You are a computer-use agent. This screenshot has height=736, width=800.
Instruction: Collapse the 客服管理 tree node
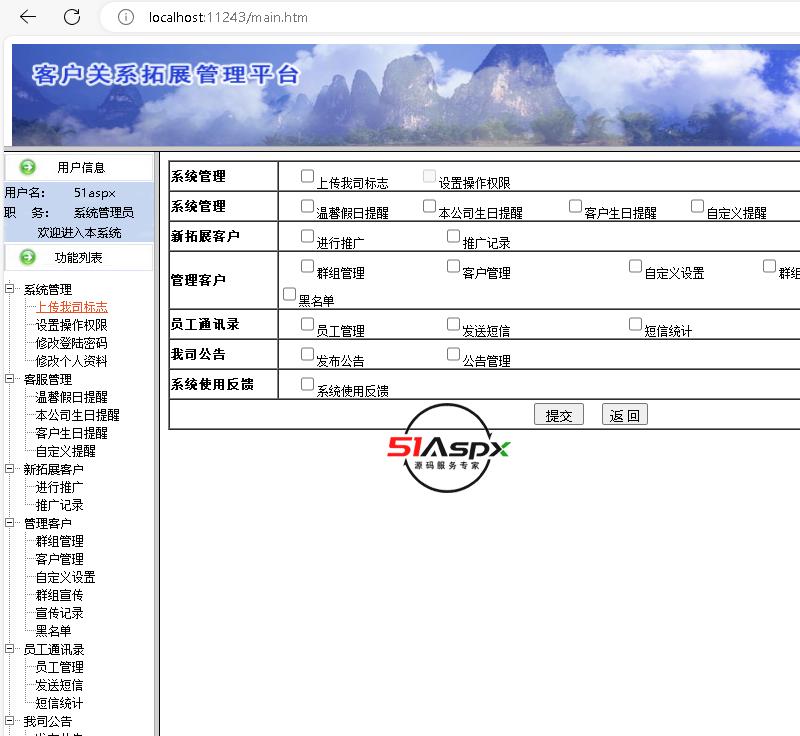point(9,378)
